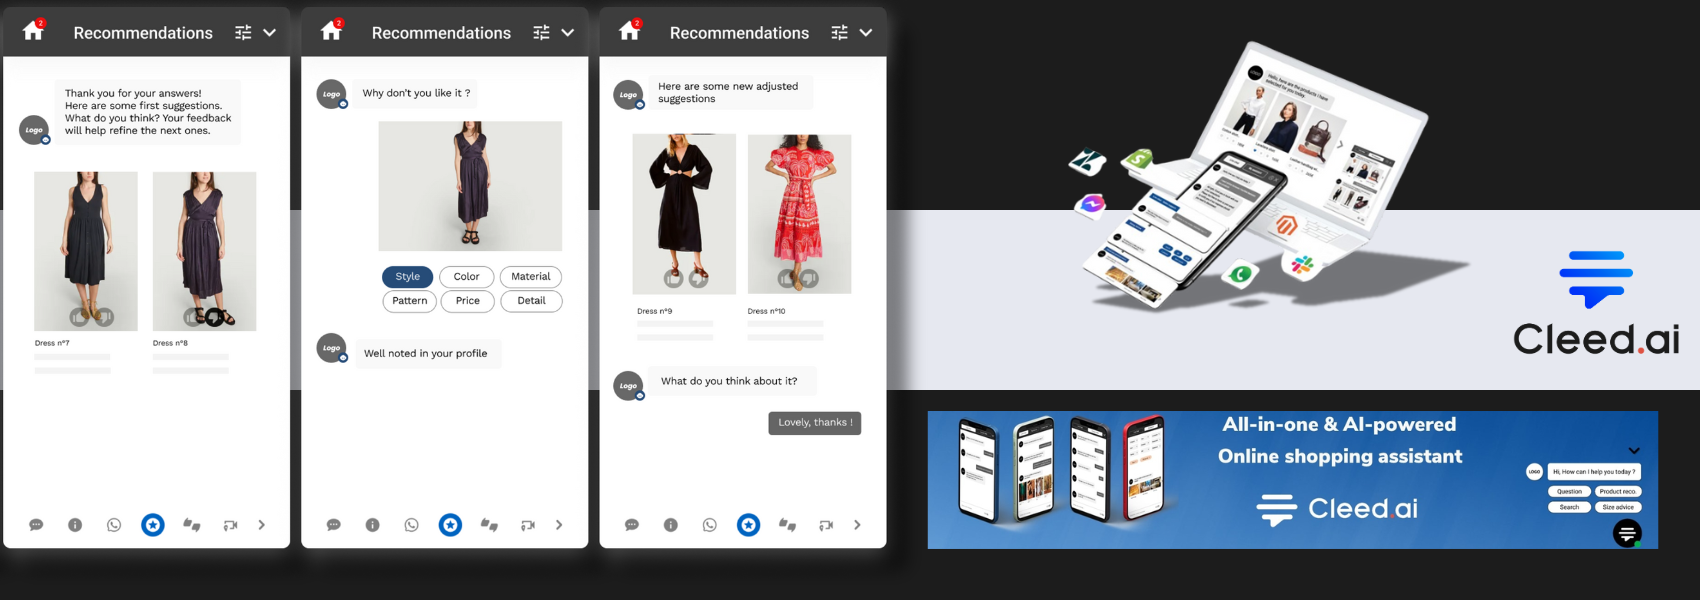This screenshot has width=1700, height=600.
Task: Open WhatsApp icon below 'Well noted in your profile'
Action: [x=411, y=525]
